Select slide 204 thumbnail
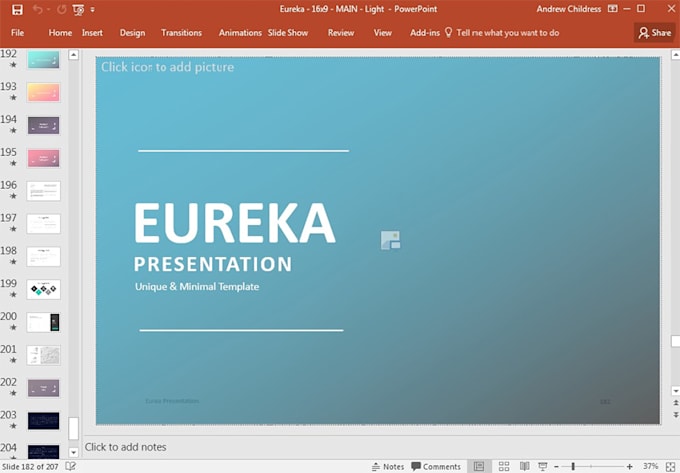Image resolution: width=680 pixels, height=473 pixels. (x=43, y=451)
